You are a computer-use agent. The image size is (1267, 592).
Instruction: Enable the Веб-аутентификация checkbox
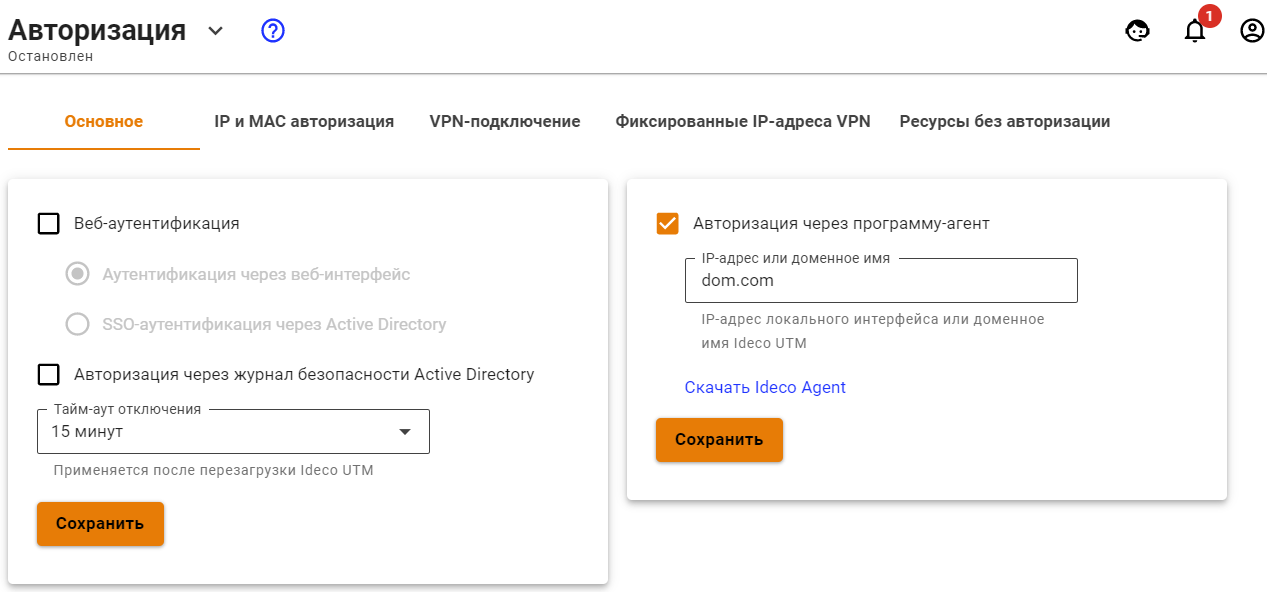[x=49, y=223]
